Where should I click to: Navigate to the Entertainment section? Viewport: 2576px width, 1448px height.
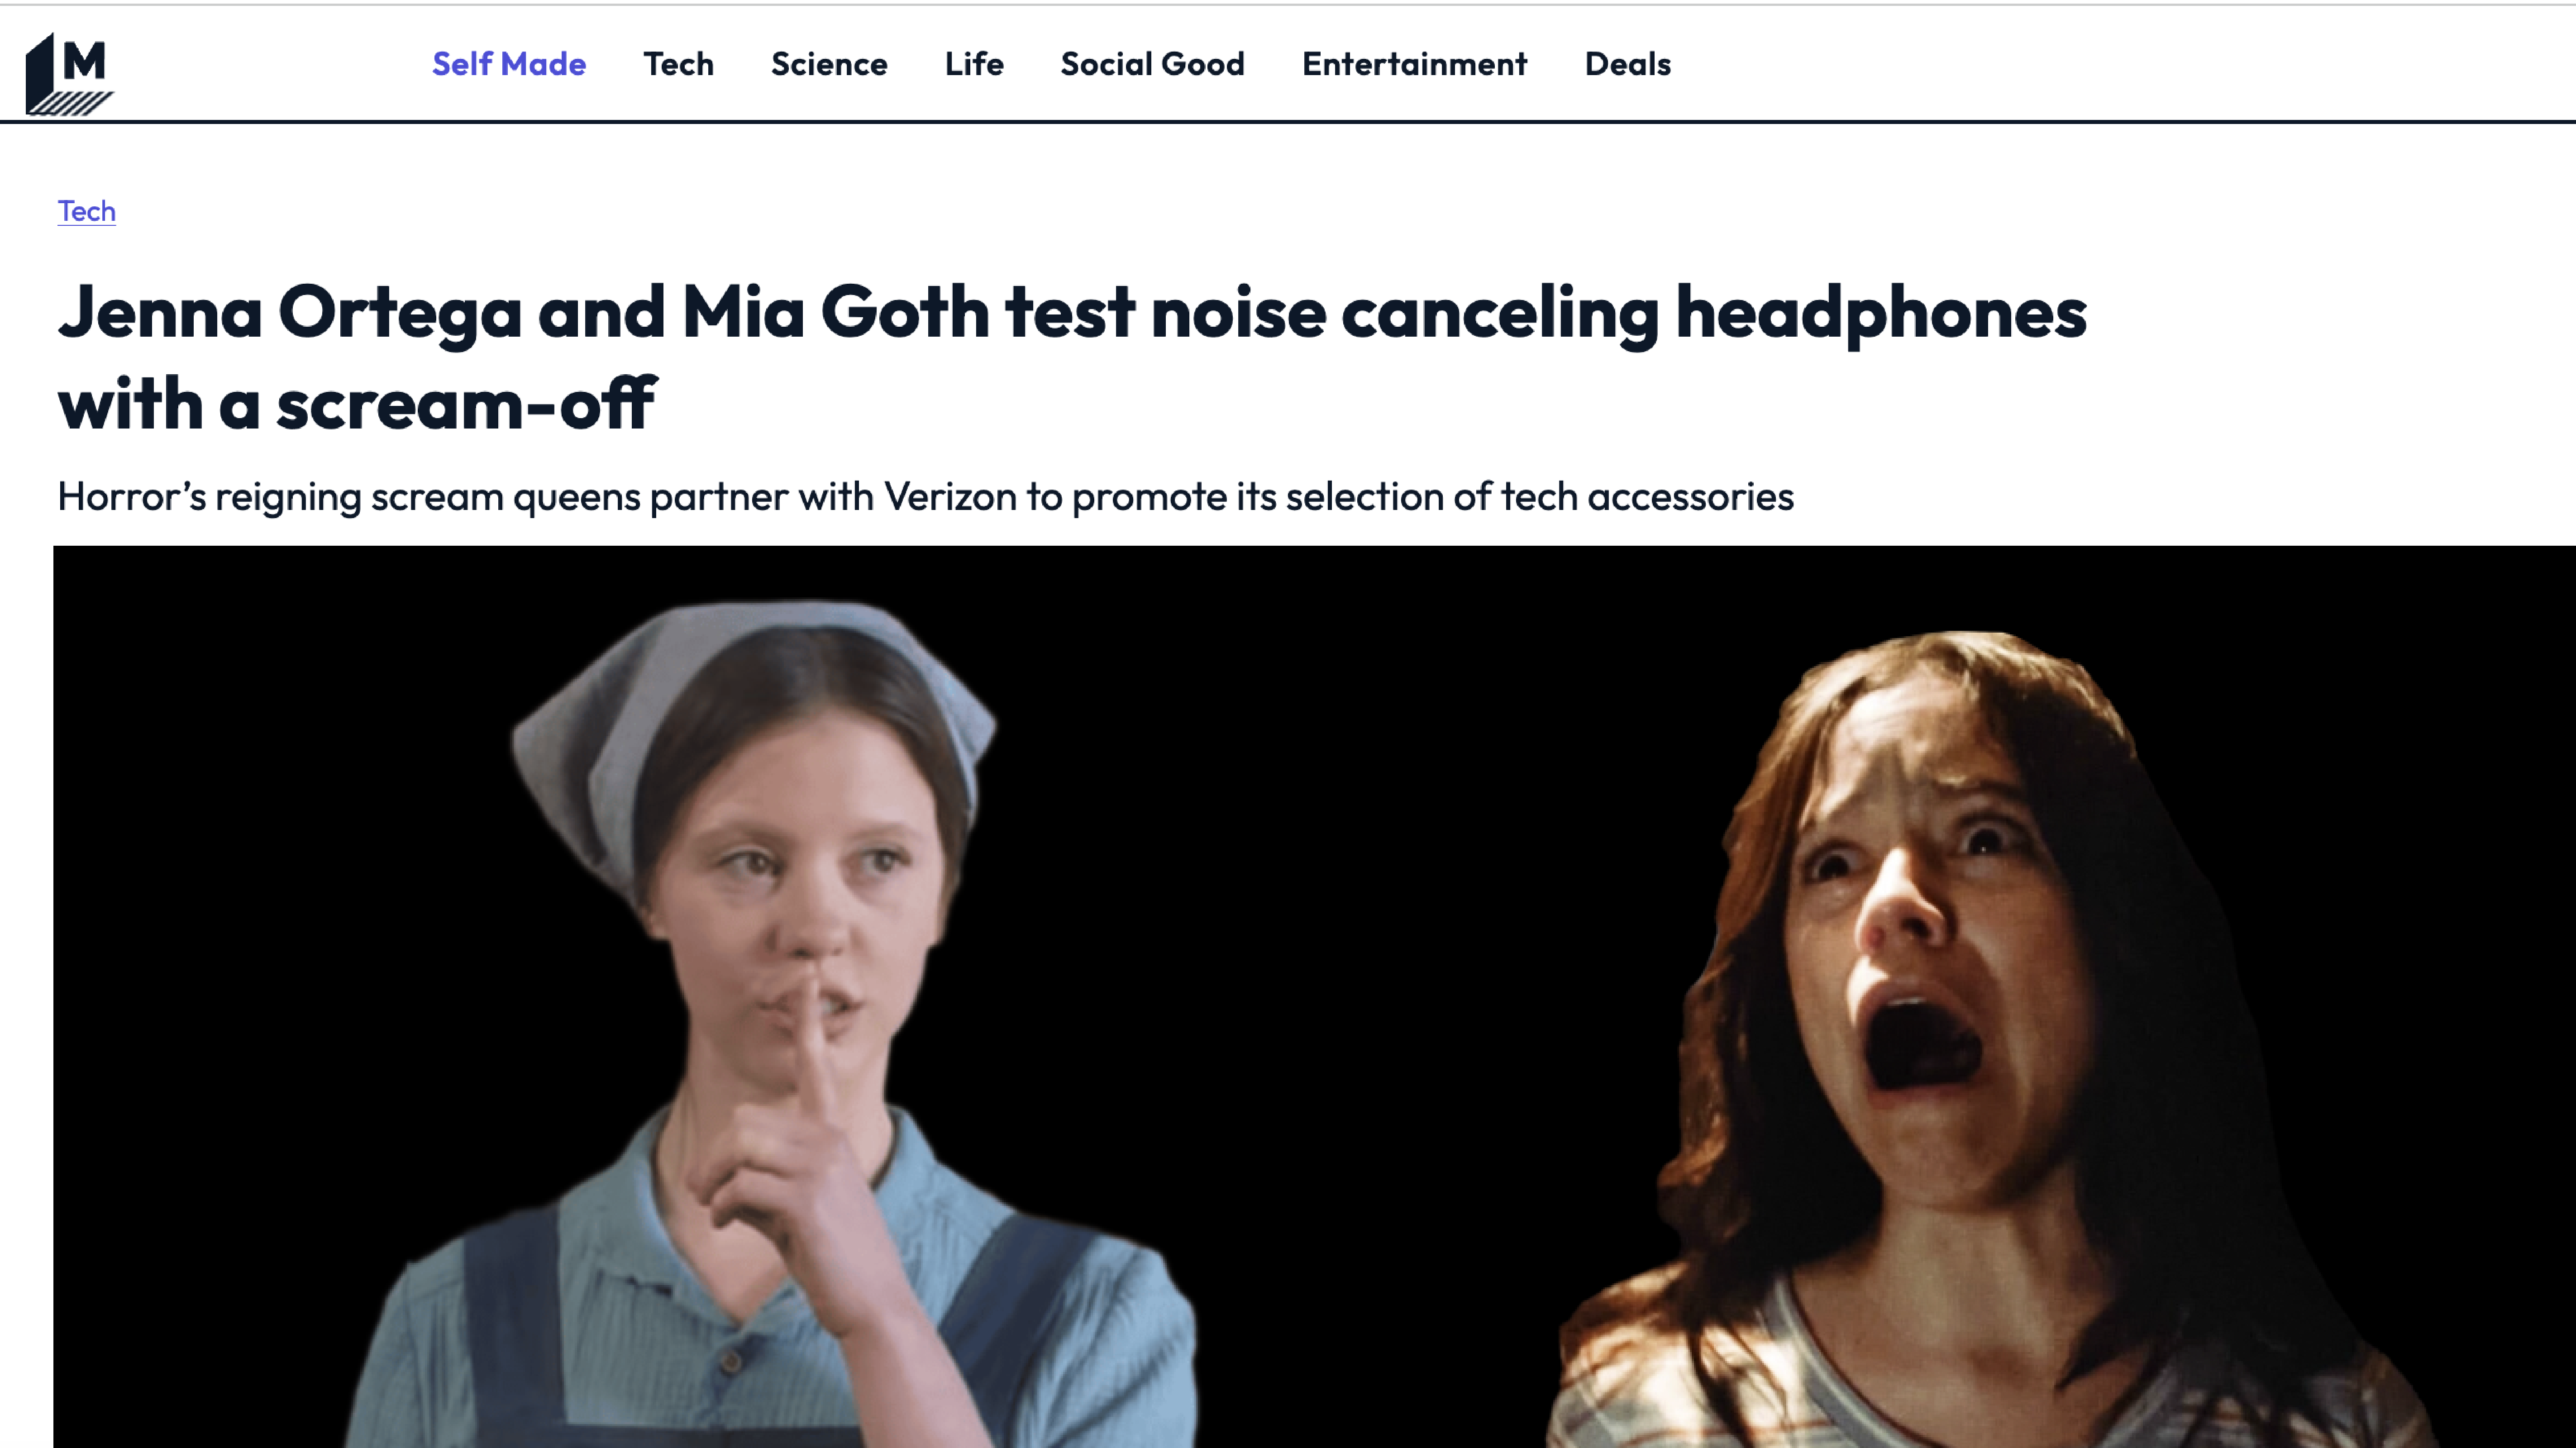click(1414, 64)
